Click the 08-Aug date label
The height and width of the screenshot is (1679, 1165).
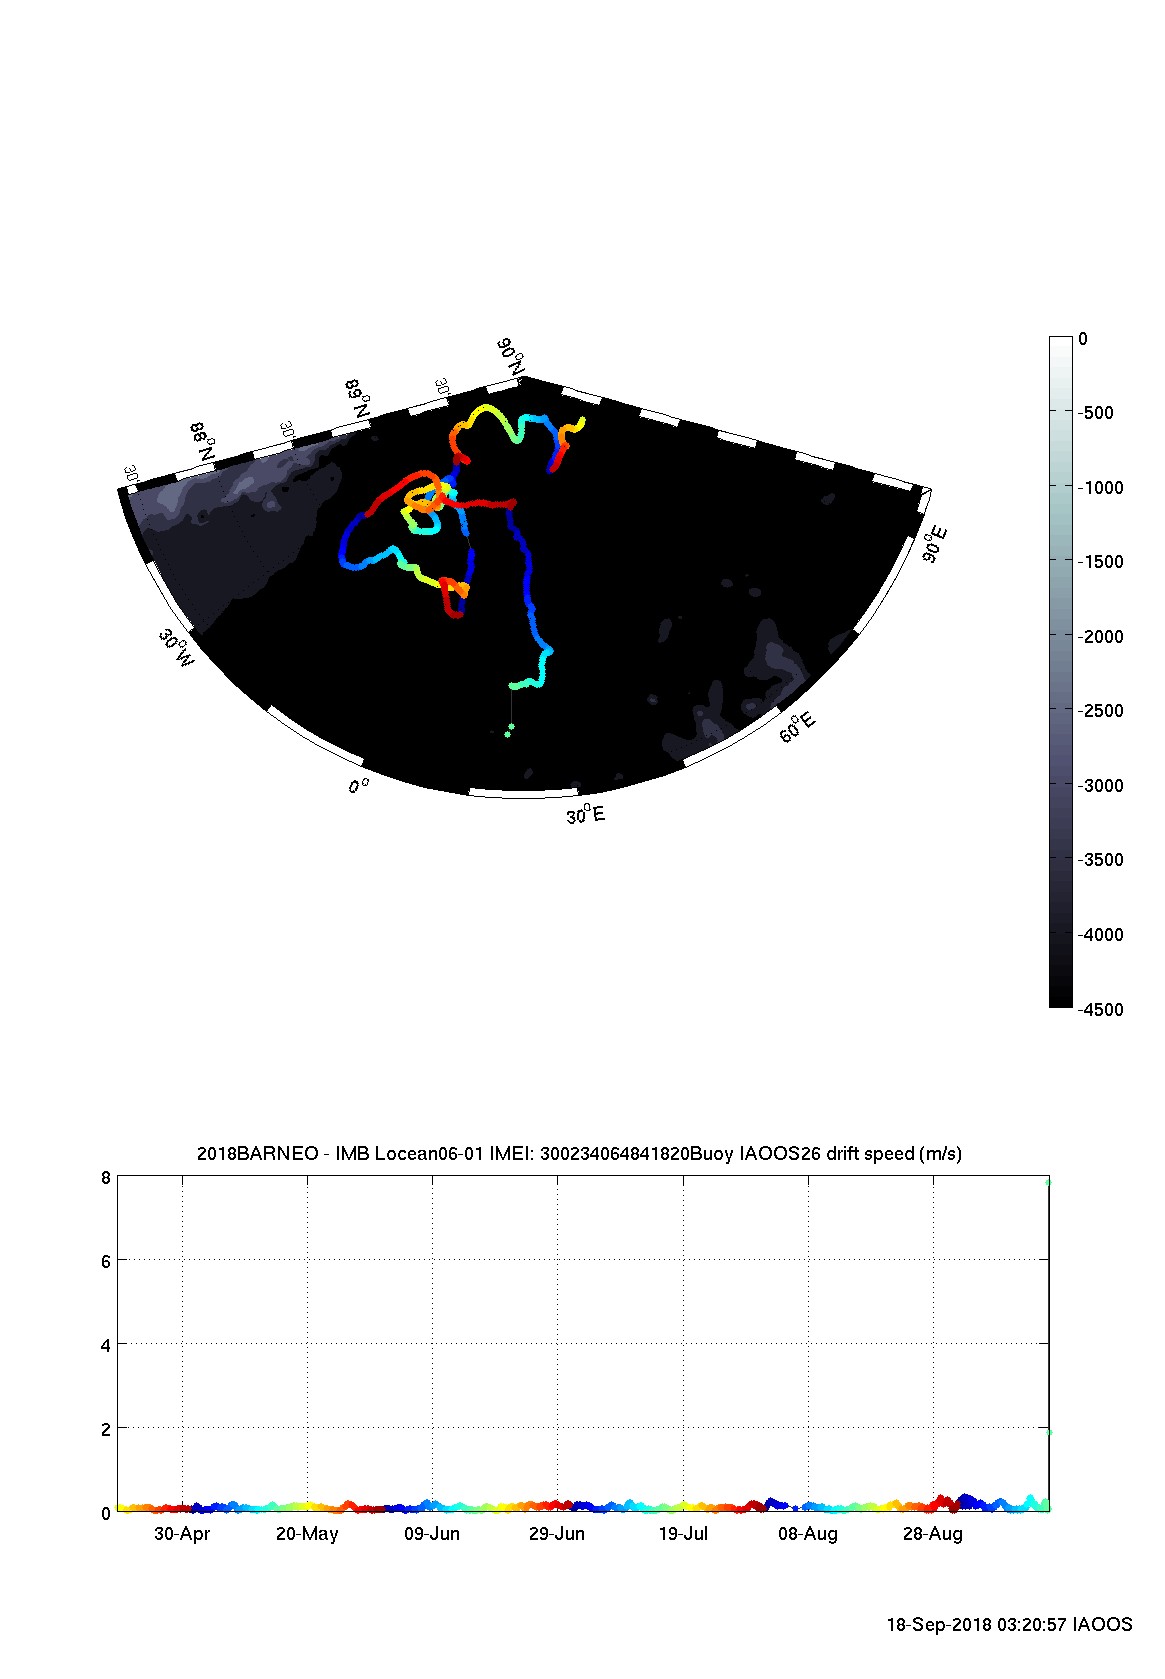(808, 1534)
